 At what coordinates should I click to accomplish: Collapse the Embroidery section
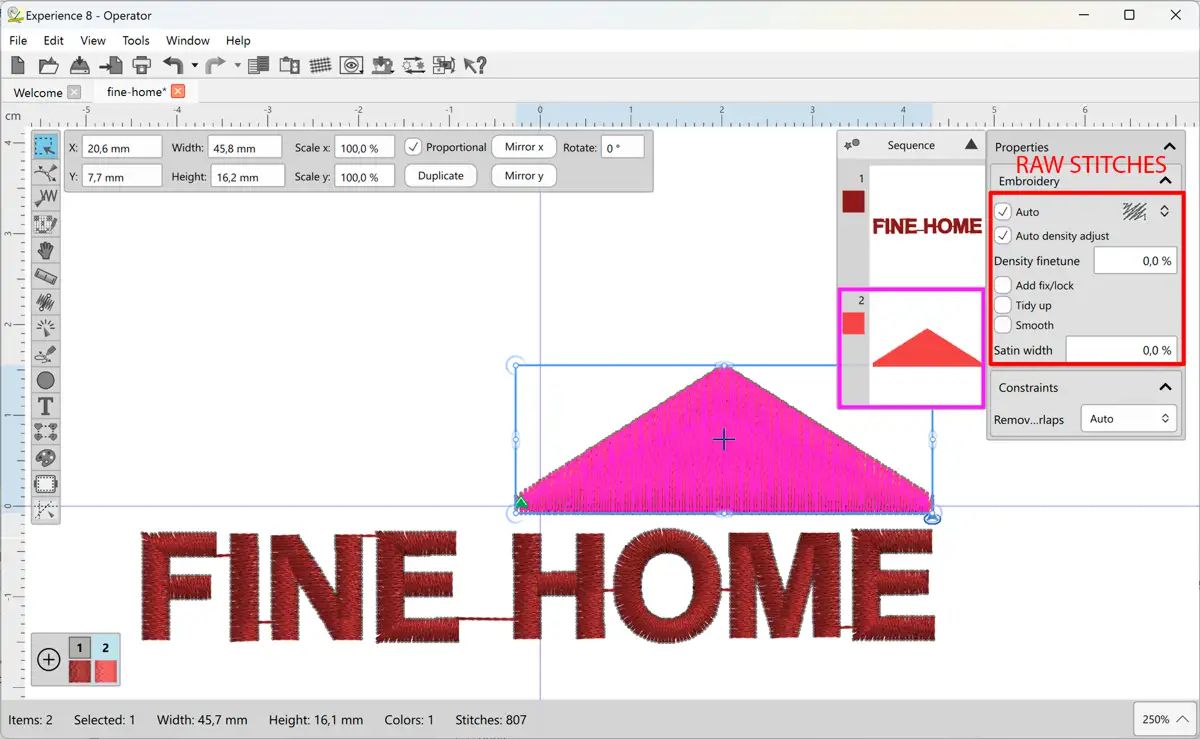(1165, 181)
